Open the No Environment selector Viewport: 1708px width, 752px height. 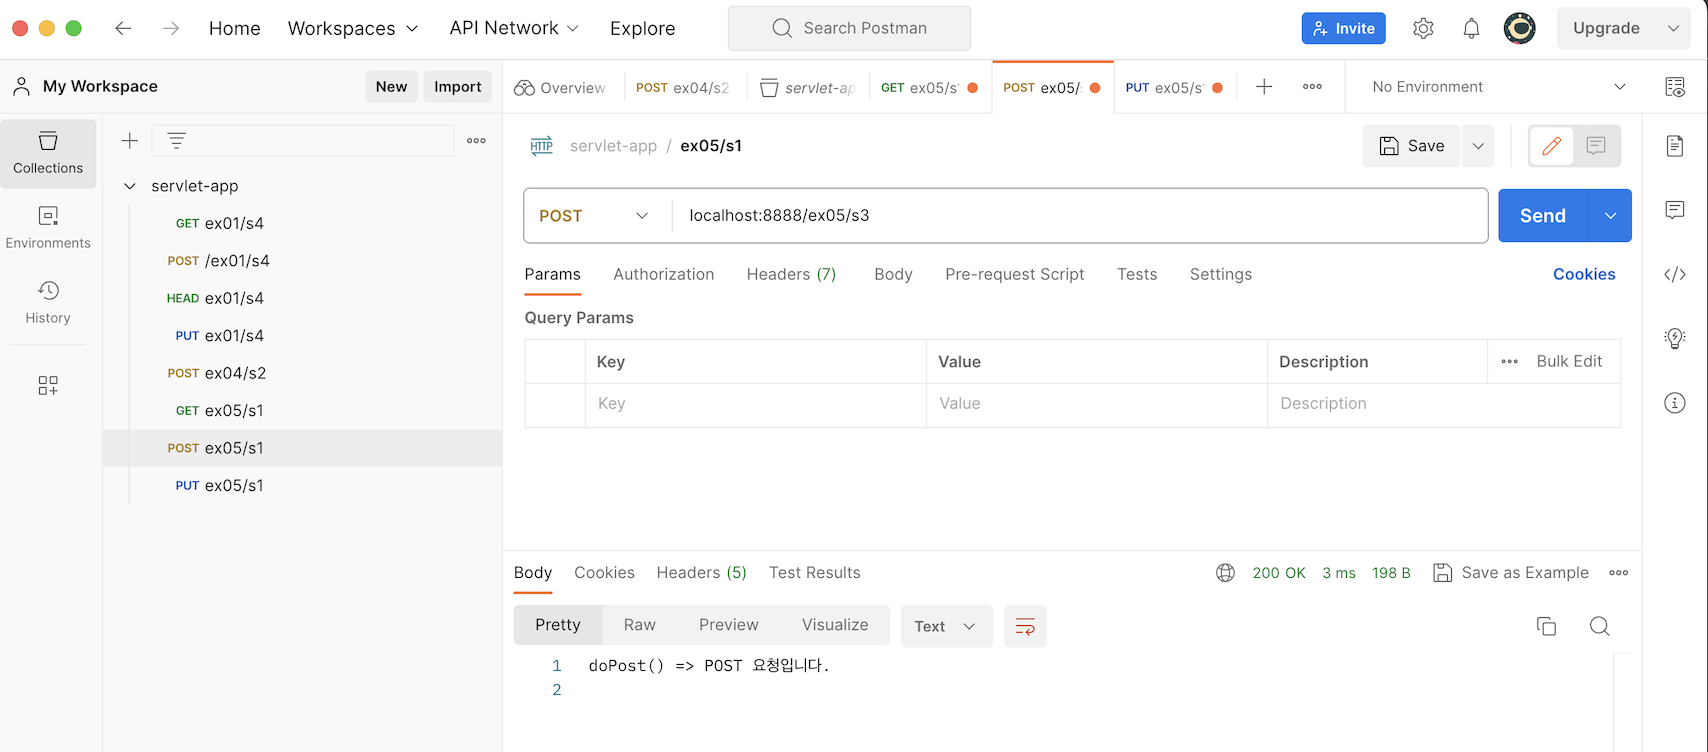1499,87
